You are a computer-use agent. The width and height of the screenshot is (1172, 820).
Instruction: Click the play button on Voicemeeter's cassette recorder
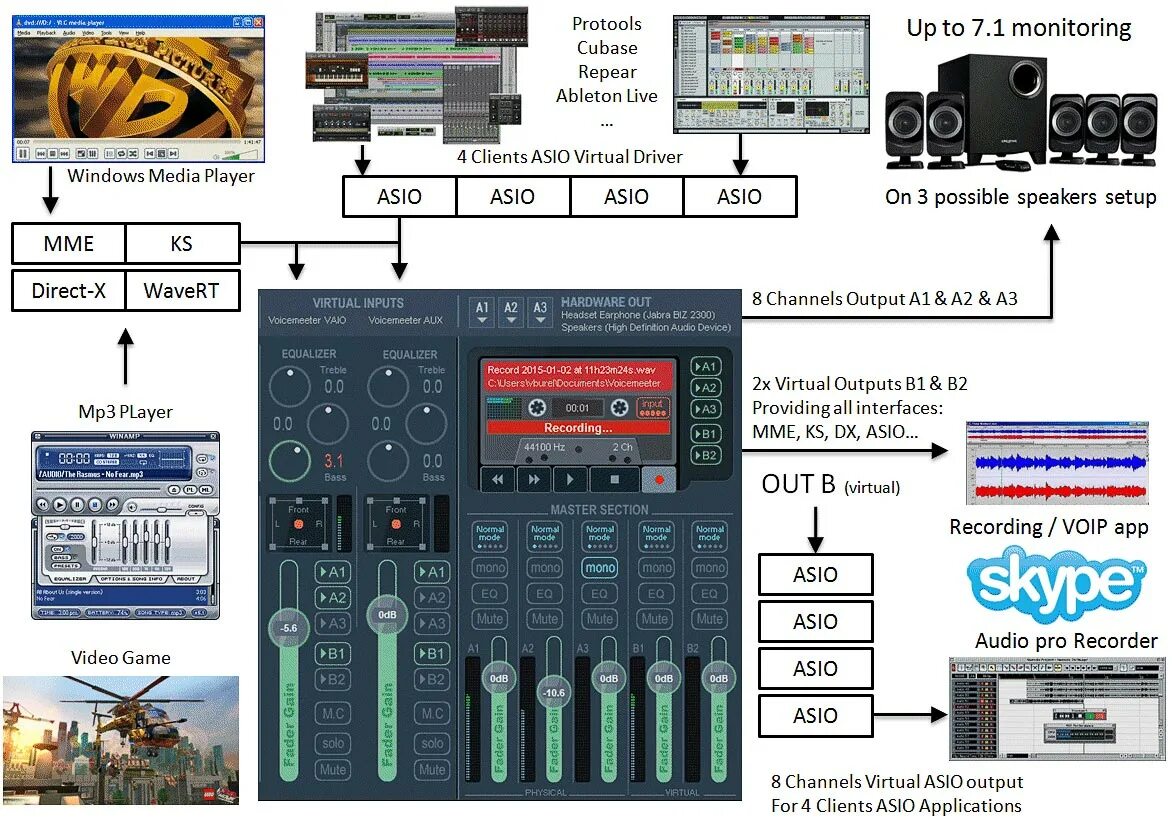click(570, 479)
